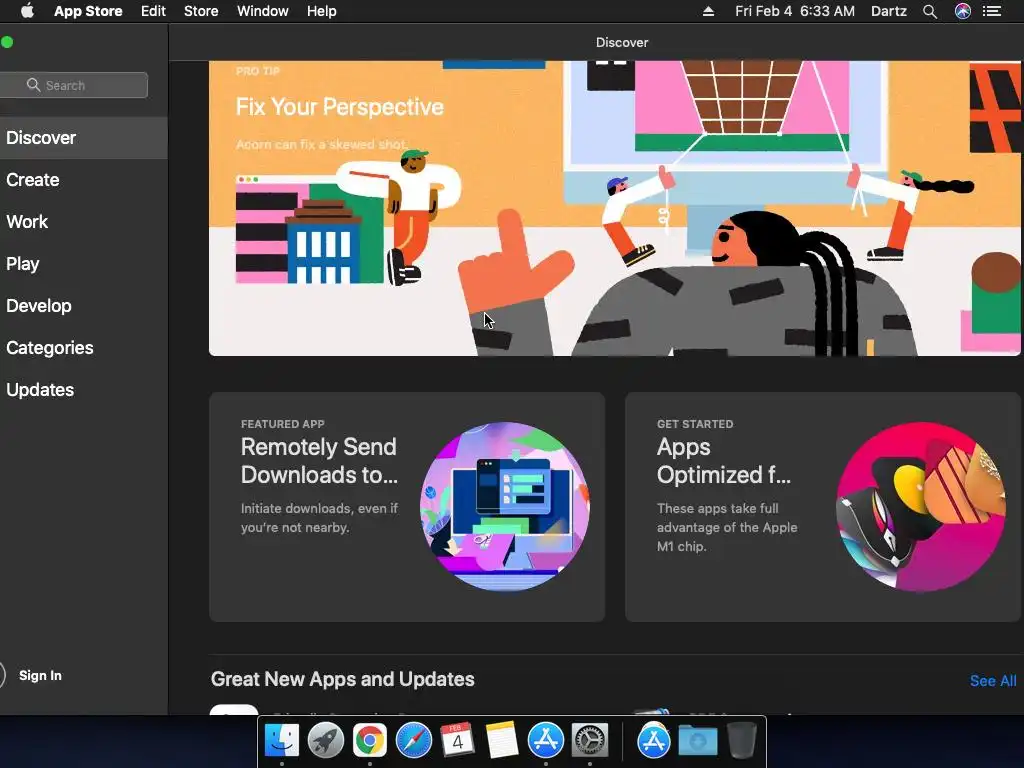1024x768 pixels.
Task: Open the Store menu
Action: [200, 11]
